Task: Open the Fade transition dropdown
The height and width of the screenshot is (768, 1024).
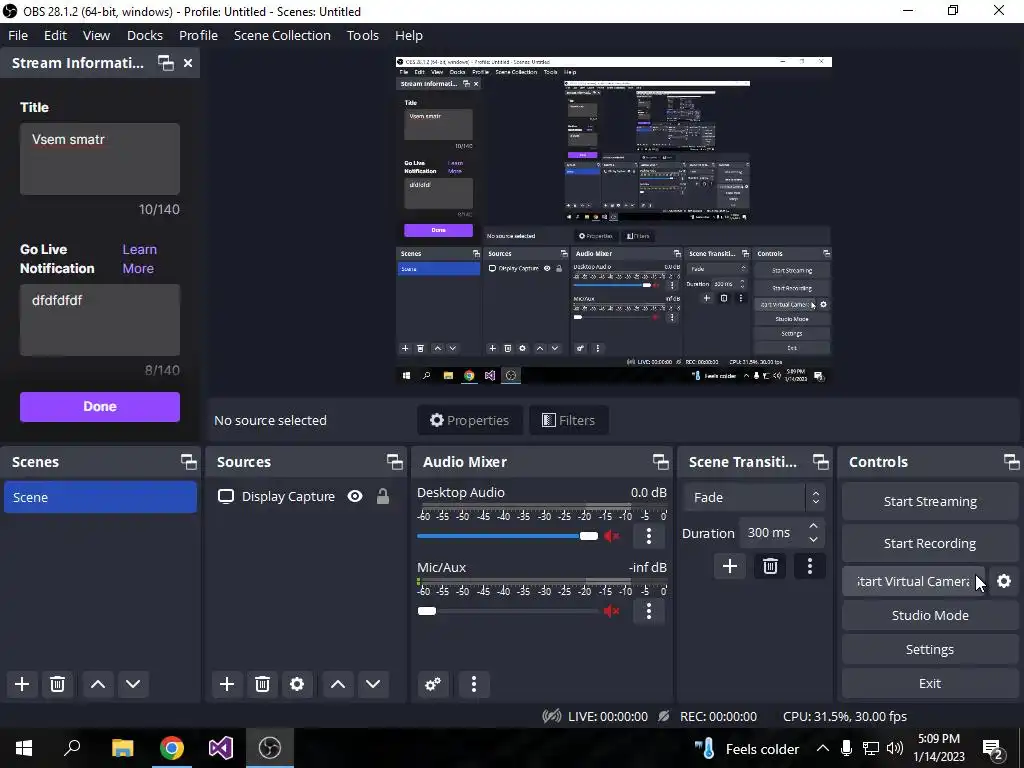Action: pos(754,498)
